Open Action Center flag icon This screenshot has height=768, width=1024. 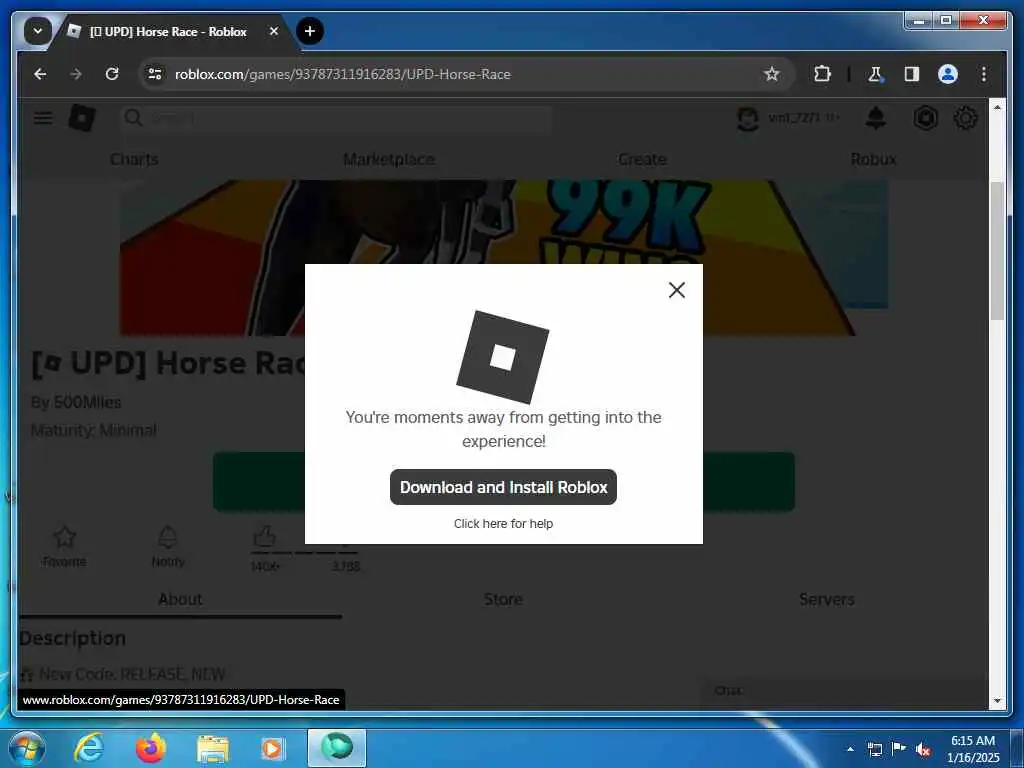[x=899, y=748]
